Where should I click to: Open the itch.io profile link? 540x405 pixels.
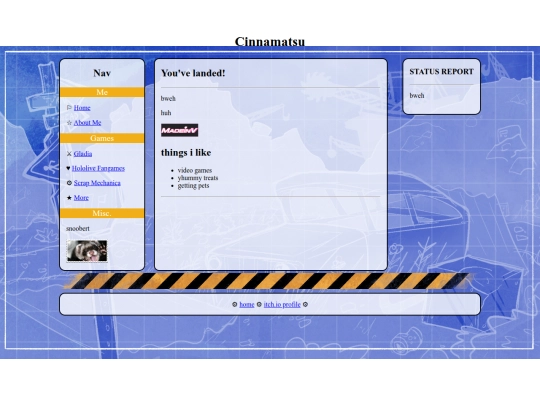pos(282,304)
